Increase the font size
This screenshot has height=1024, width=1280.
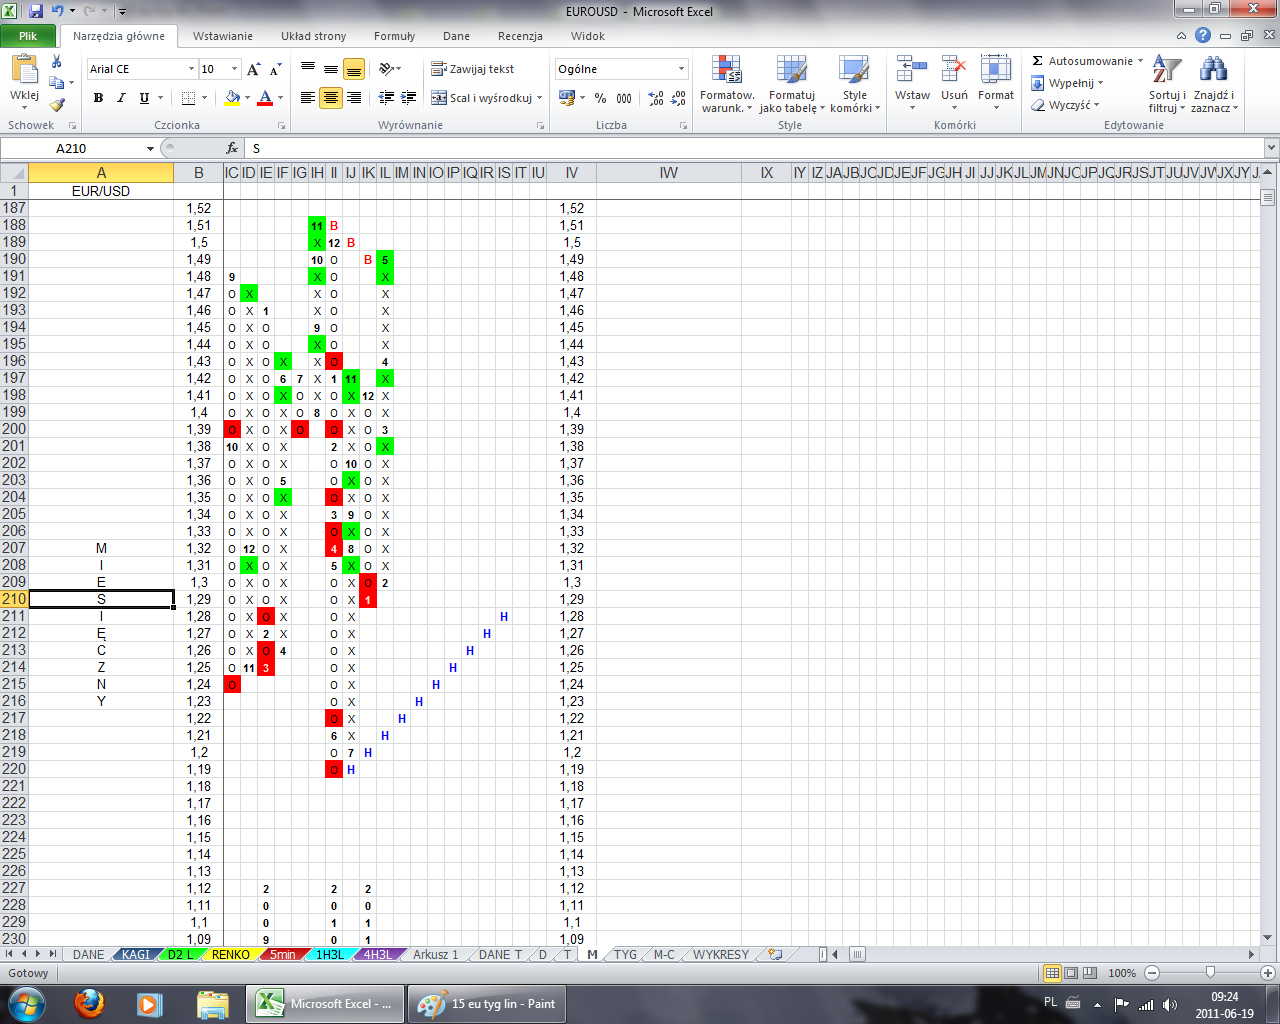(x=254, y=69)
